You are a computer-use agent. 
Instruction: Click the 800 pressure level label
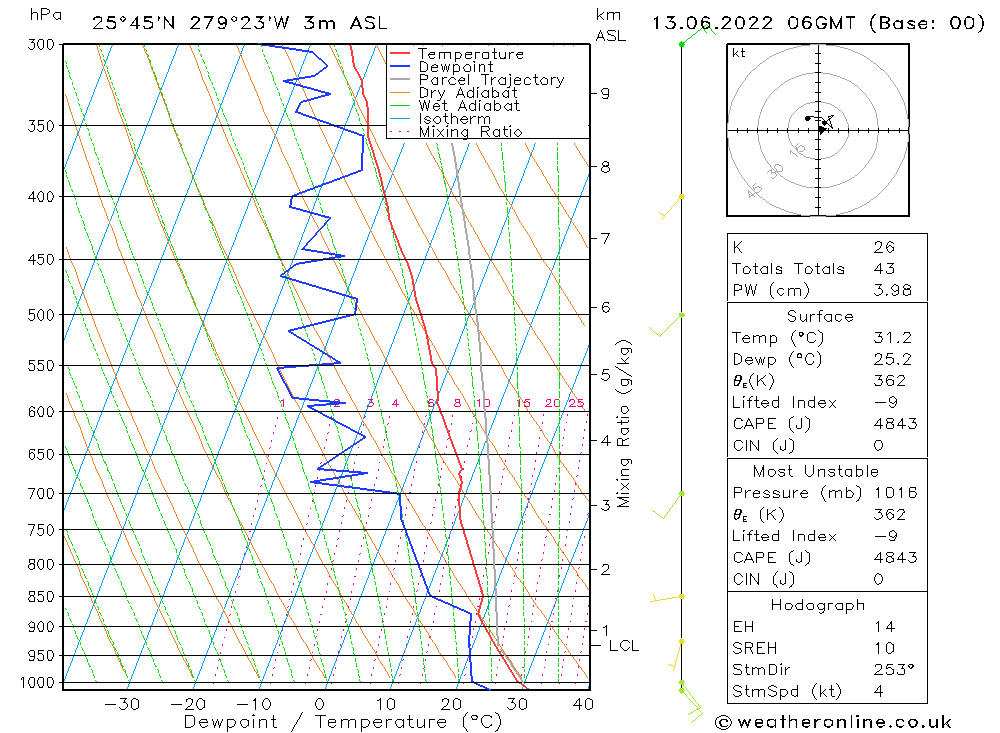tap(41, 565)
